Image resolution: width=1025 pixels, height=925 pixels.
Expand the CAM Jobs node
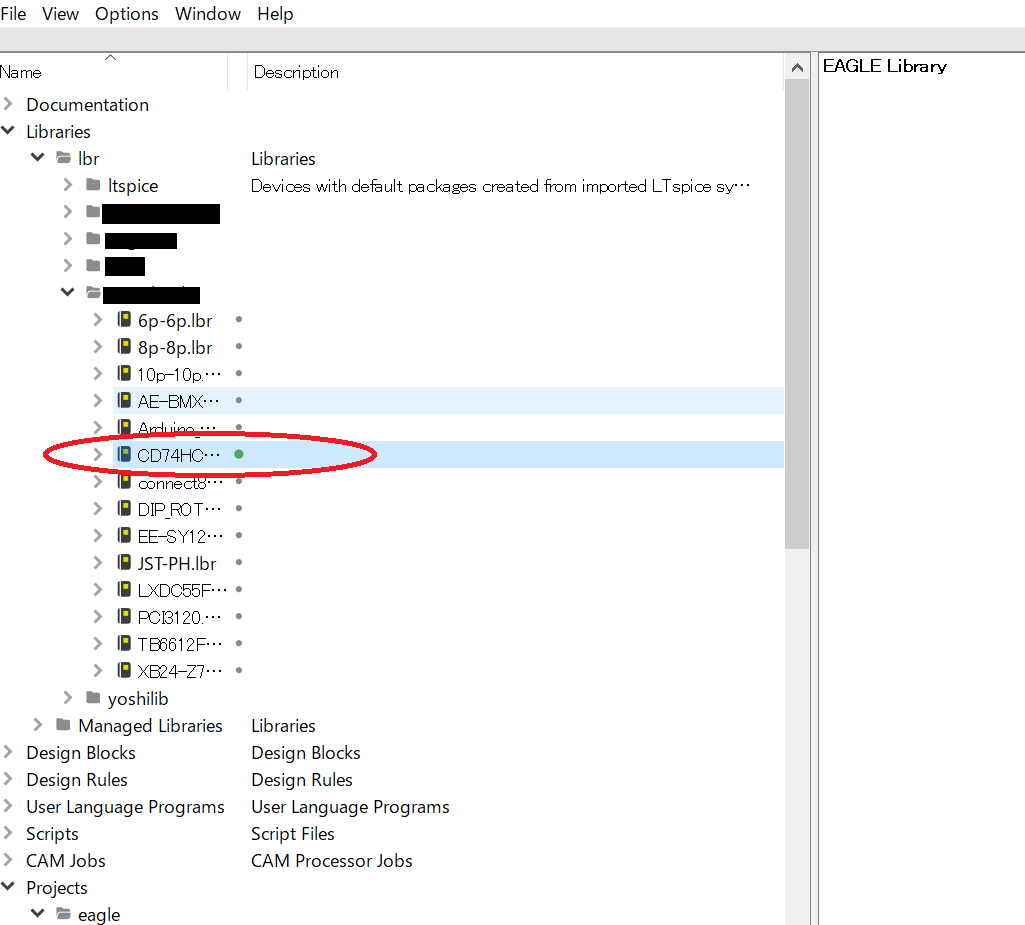[x=8, y=860]
